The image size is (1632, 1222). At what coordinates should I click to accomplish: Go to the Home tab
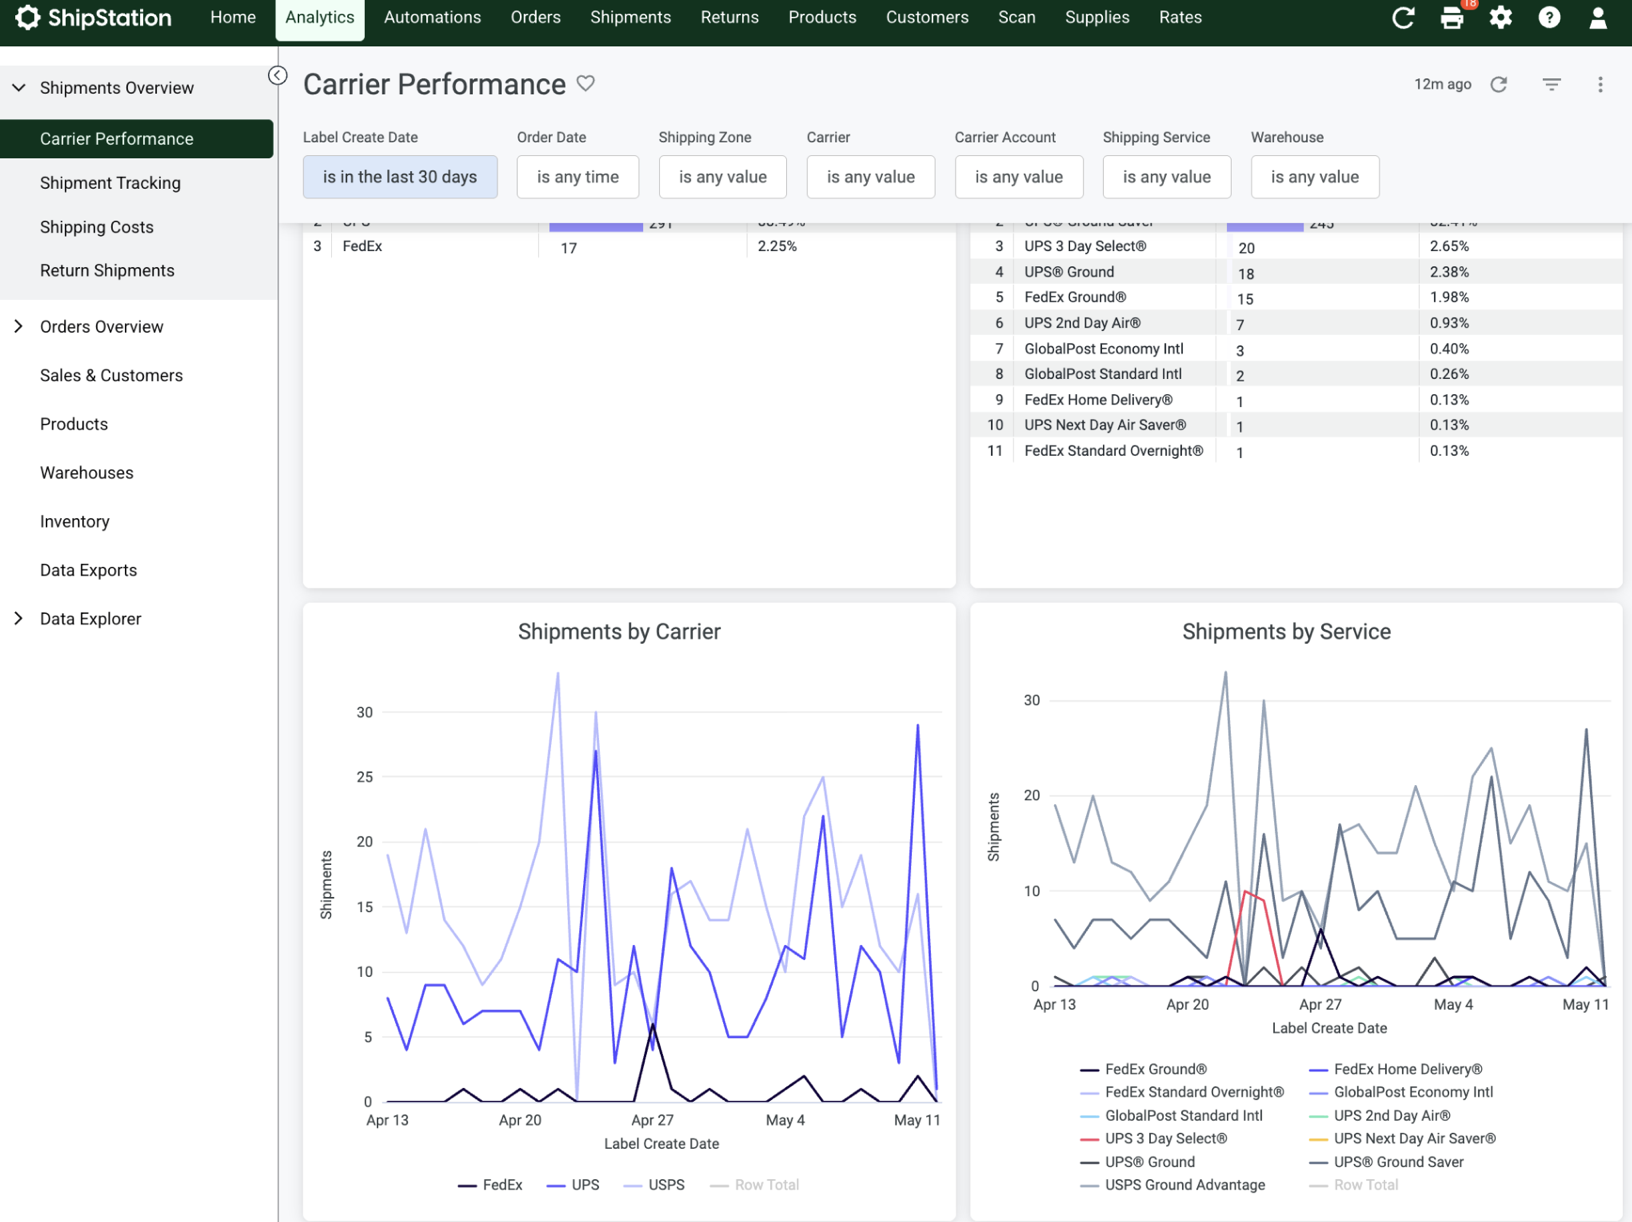point(233,17)
